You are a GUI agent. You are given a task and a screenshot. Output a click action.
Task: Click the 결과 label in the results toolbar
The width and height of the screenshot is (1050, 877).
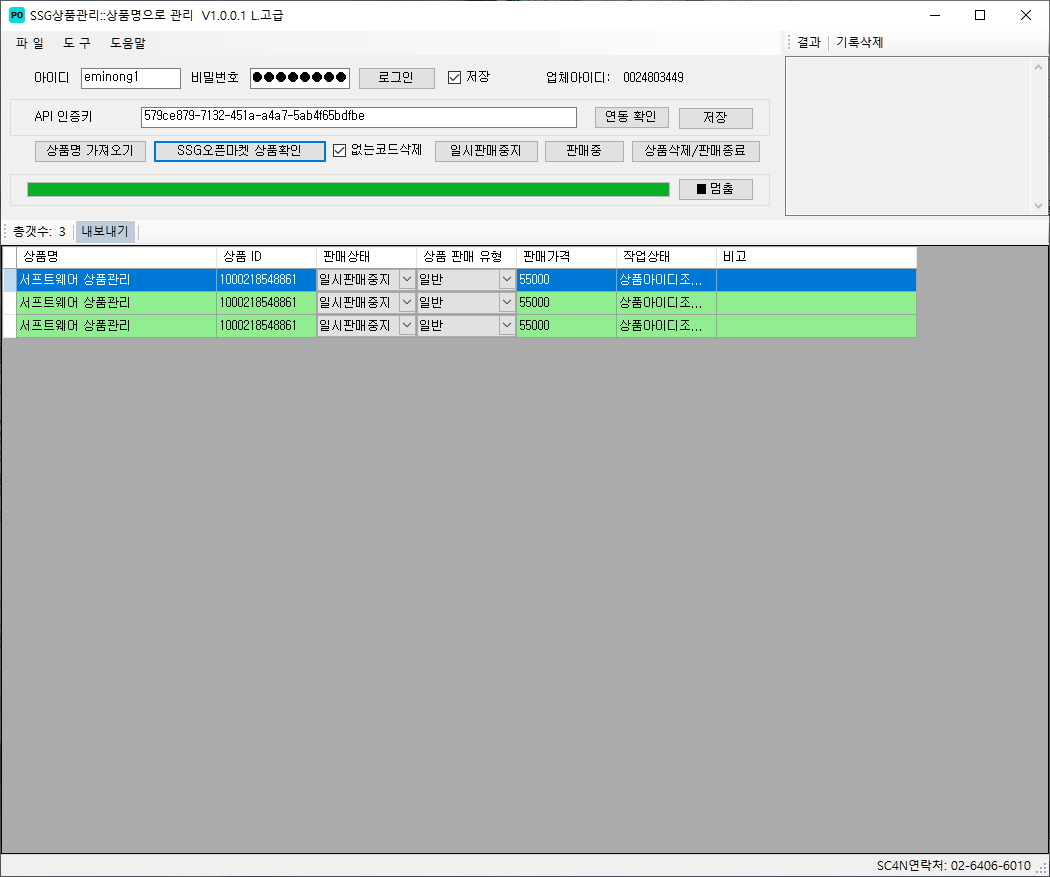pyautogui.click(x=809, y=43)
